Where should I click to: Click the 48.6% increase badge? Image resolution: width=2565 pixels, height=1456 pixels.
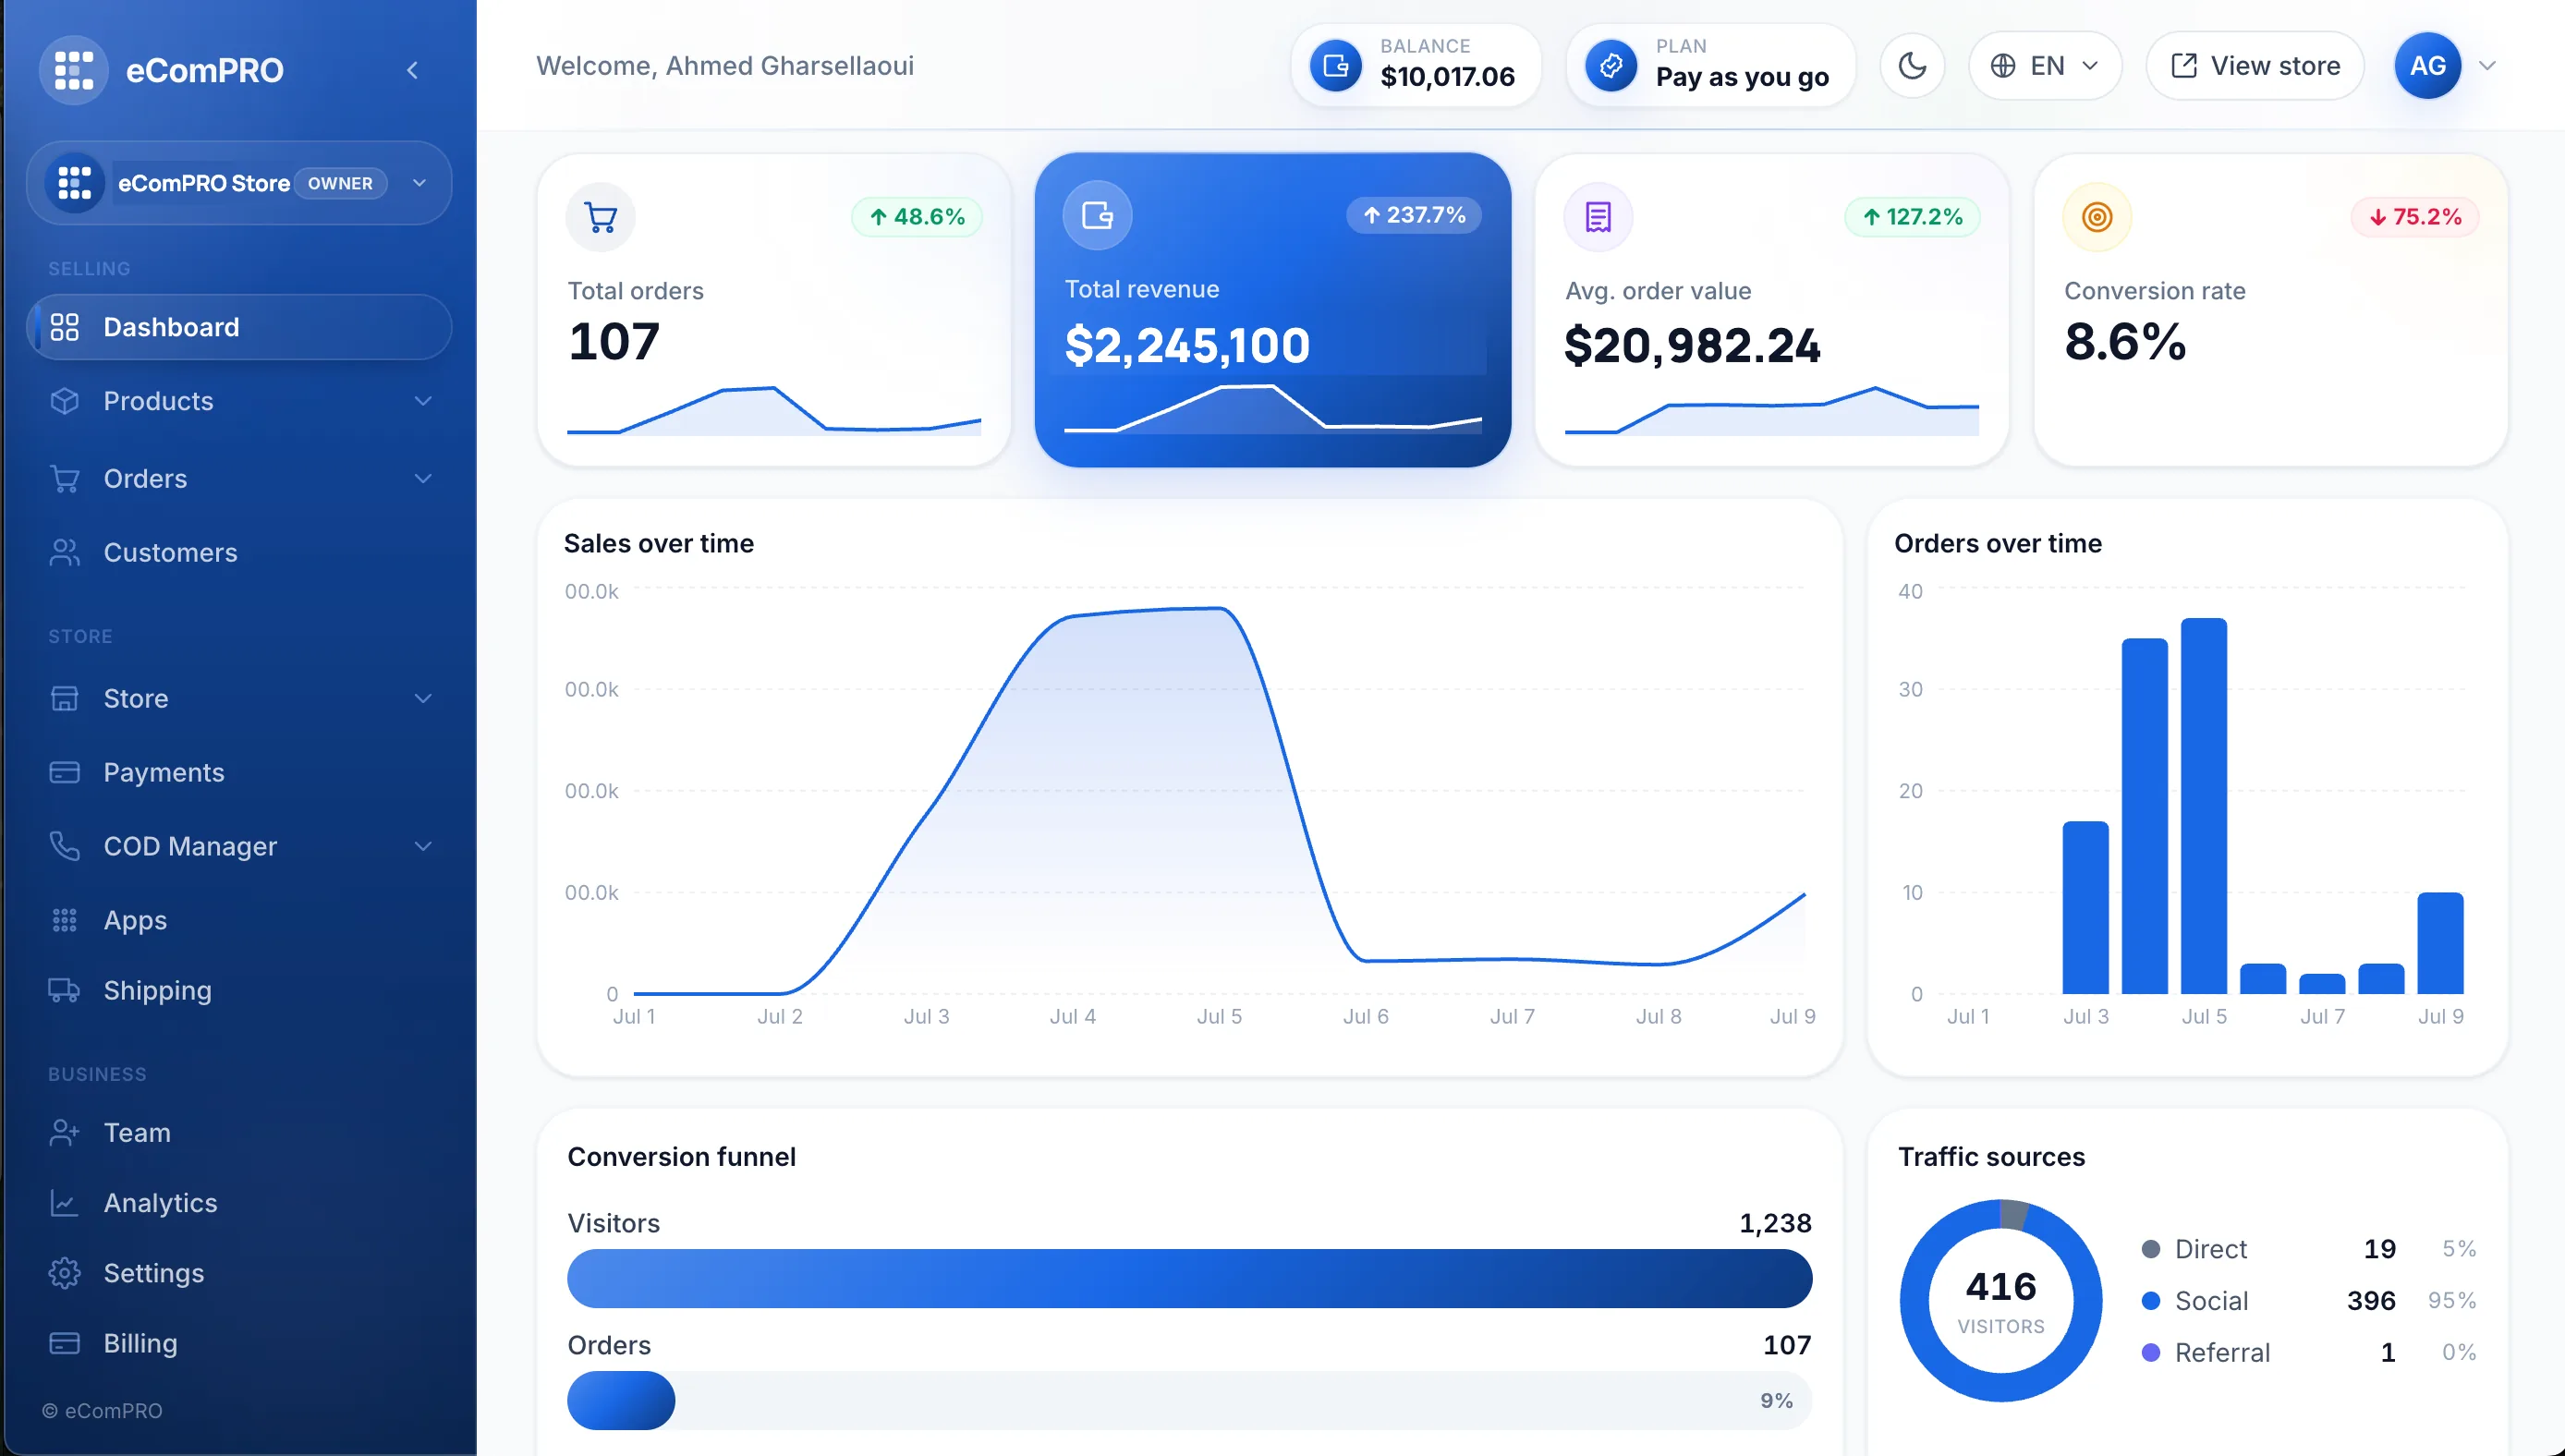point(917,217)
